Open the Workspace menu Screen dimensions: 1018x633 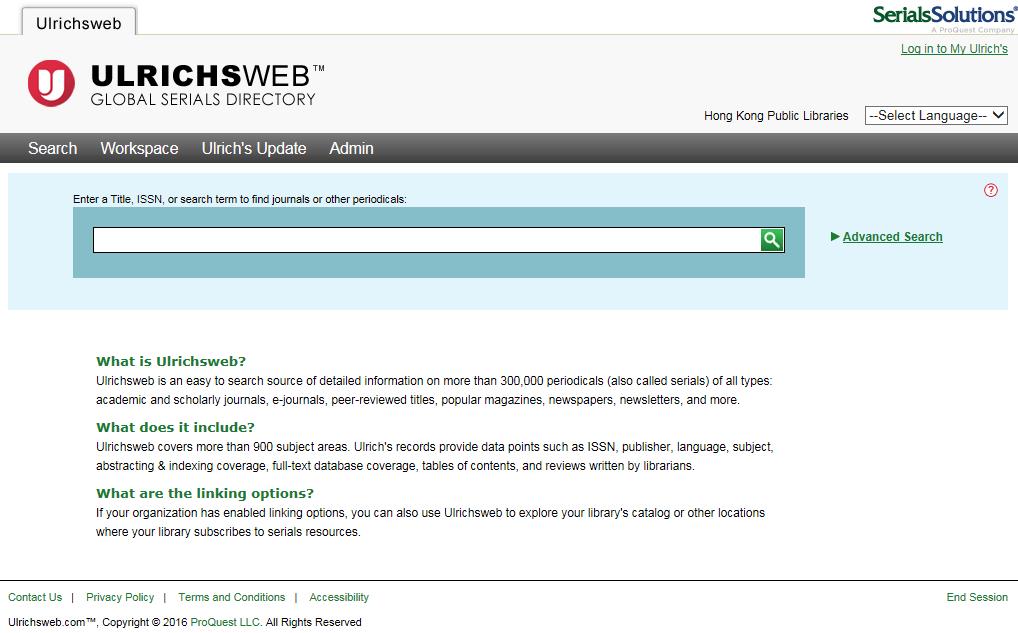140,148
